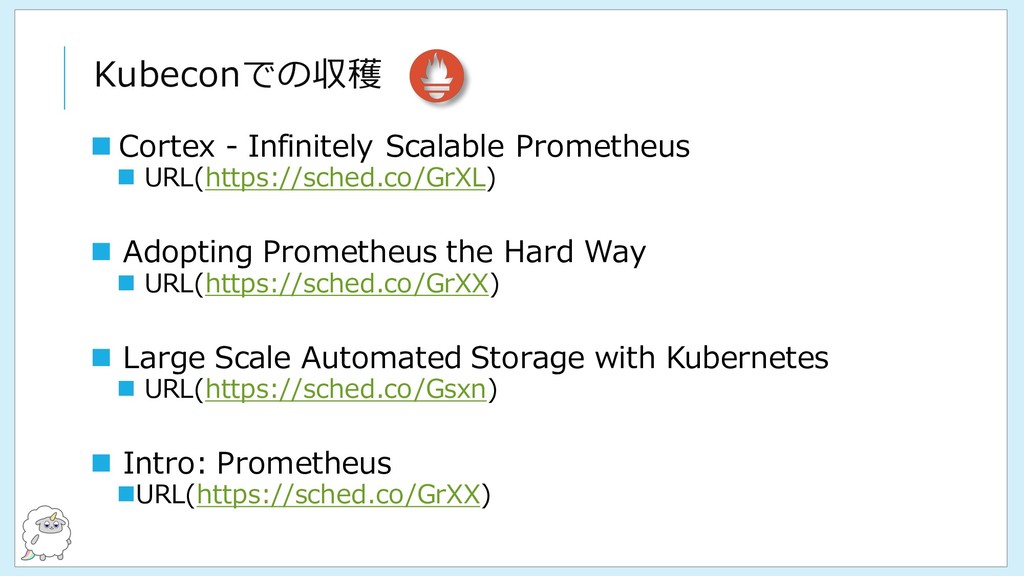This screenshot has height=576, width=1024.
Task: Click the Prometheus flame logo
Action: (x=437, y=76)
